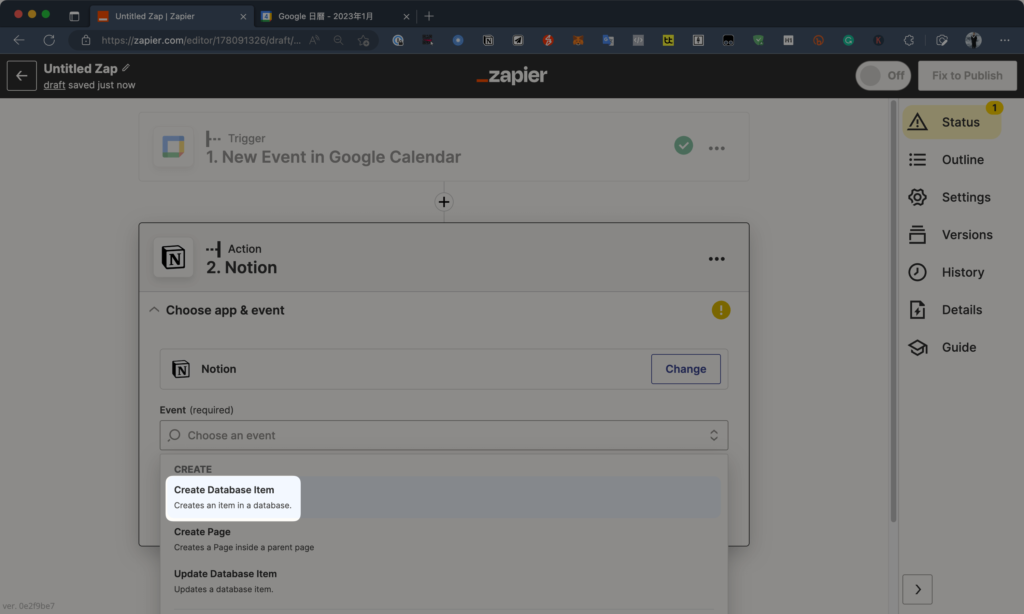
Task: Toggle the Zap Off switch on
Action: pos(883,76)
